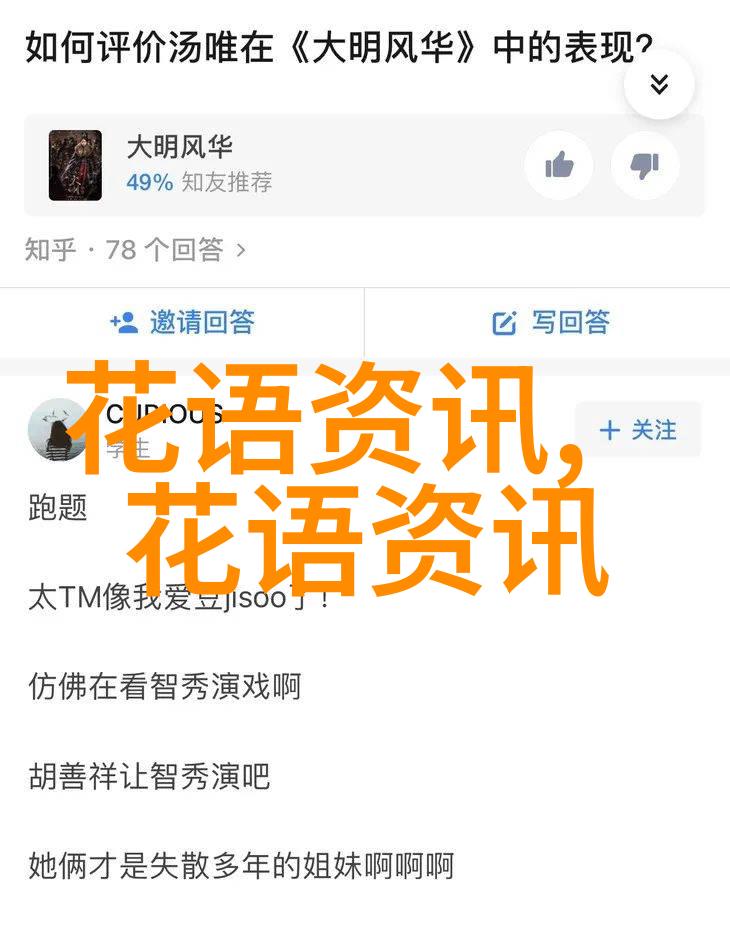The image size is (730, 928).
Task: Tap answer line 她俩才是失散多年的姐妹
Action: tap(241, 866)
